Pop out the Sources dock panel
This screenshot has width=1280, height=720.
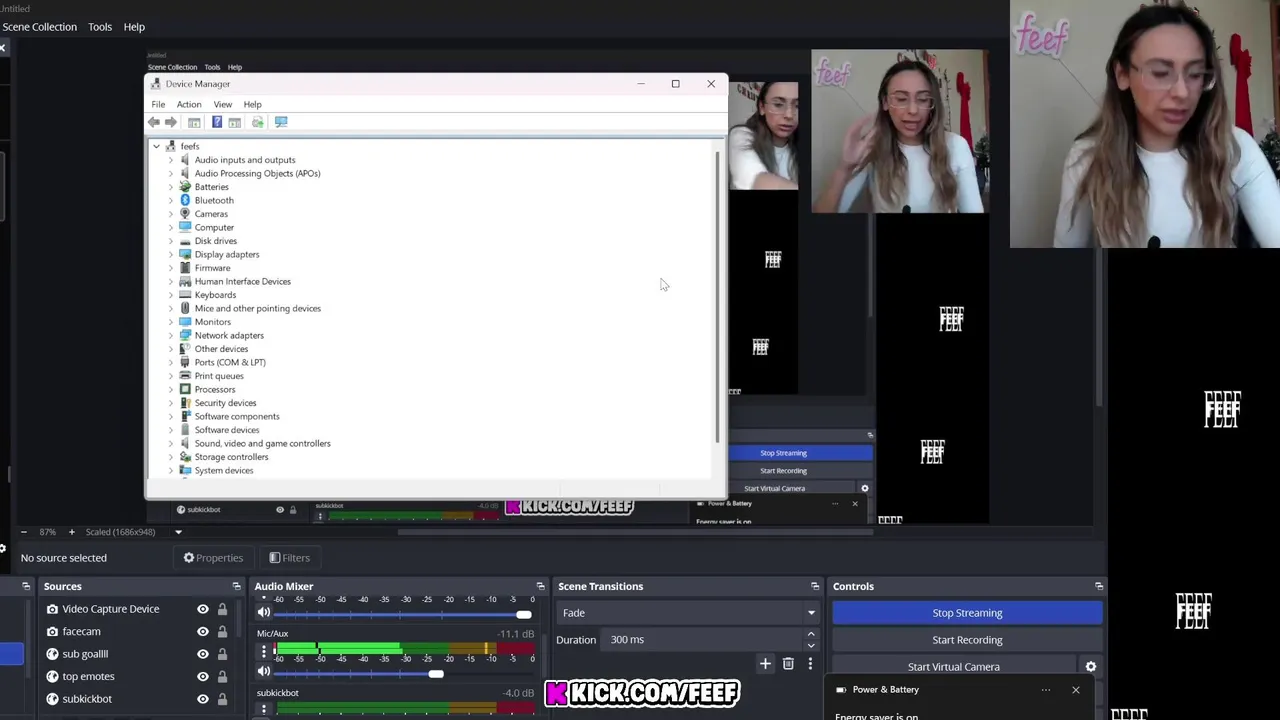236,586
